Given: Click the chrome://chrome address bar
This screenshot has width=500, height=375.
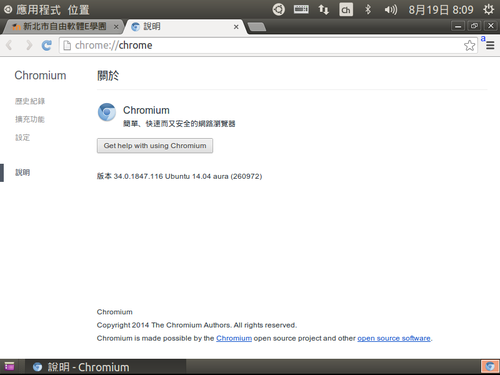Looking at the screenshot, I should pyautogui.click(x=267, y=45).
